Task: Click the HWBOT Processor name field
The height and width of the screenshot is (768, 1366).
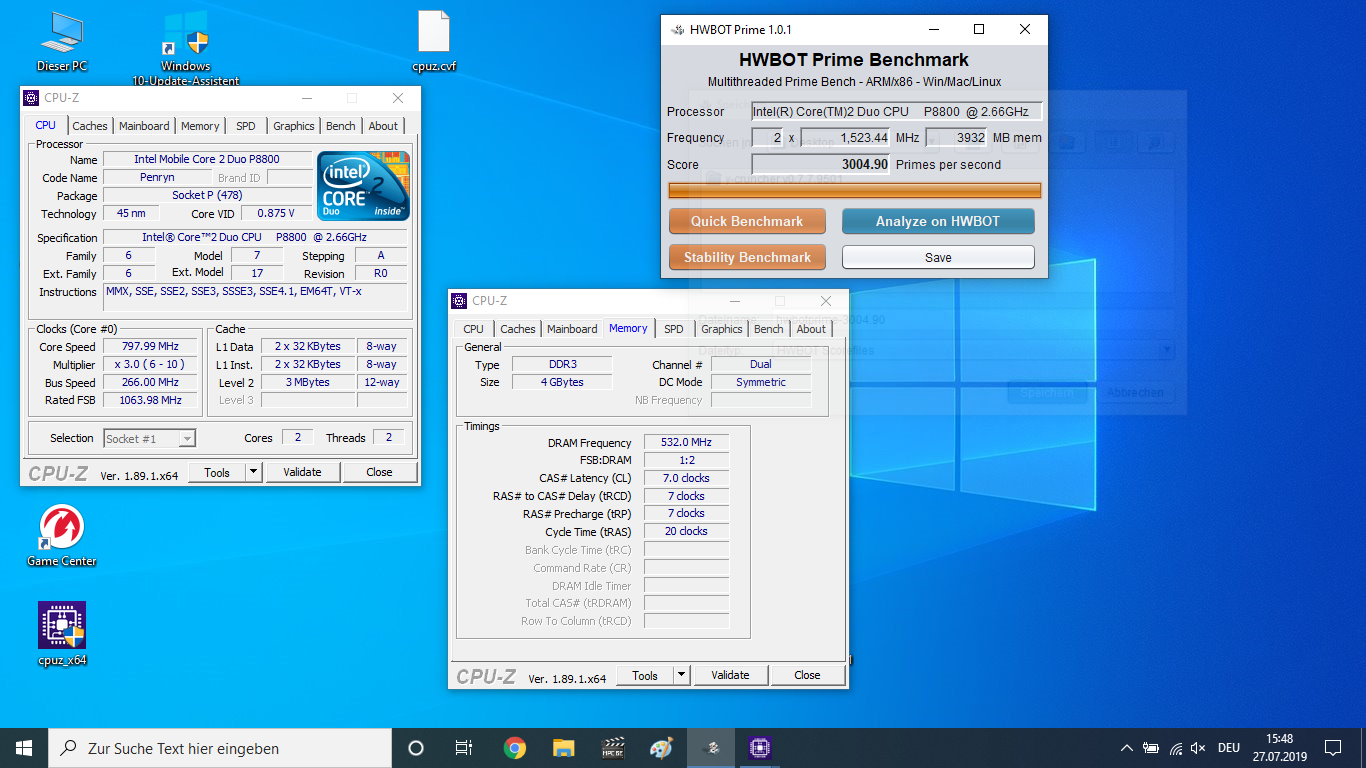Action: coord(897,112)
